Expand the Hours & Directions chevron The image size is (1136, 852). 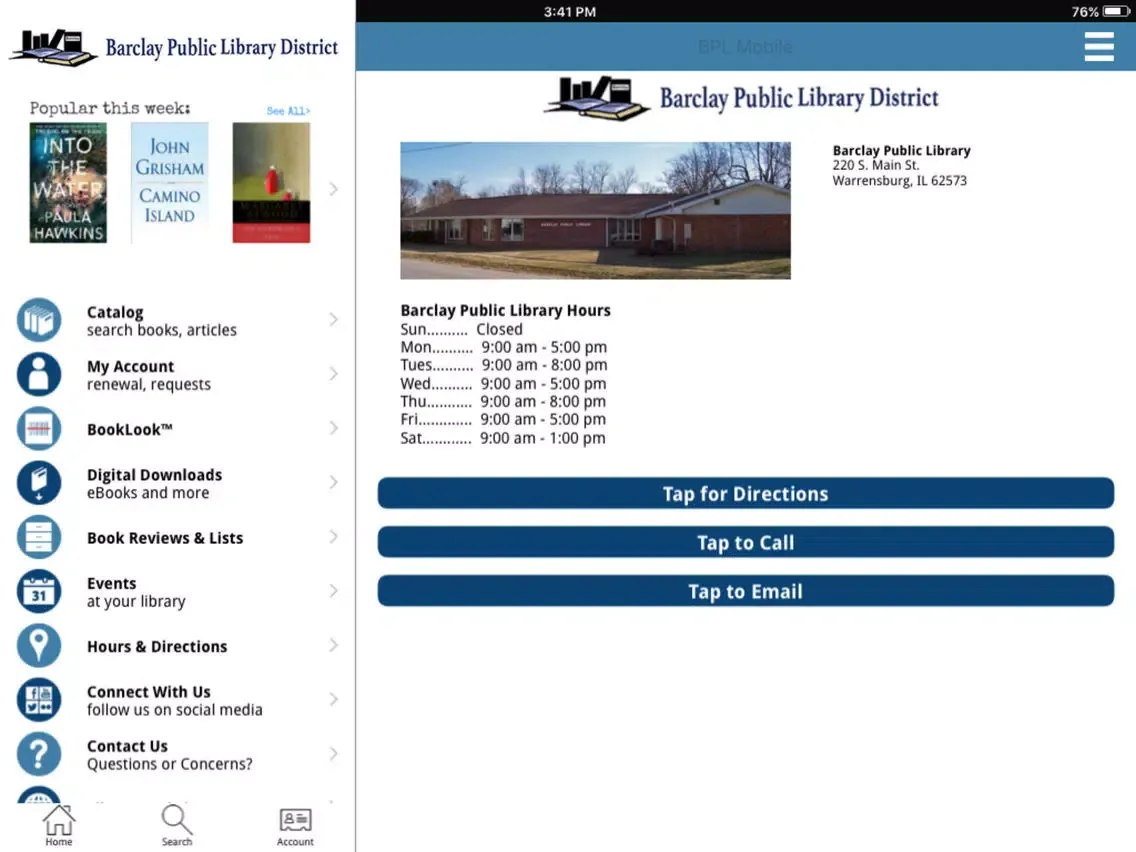[333, 646]
